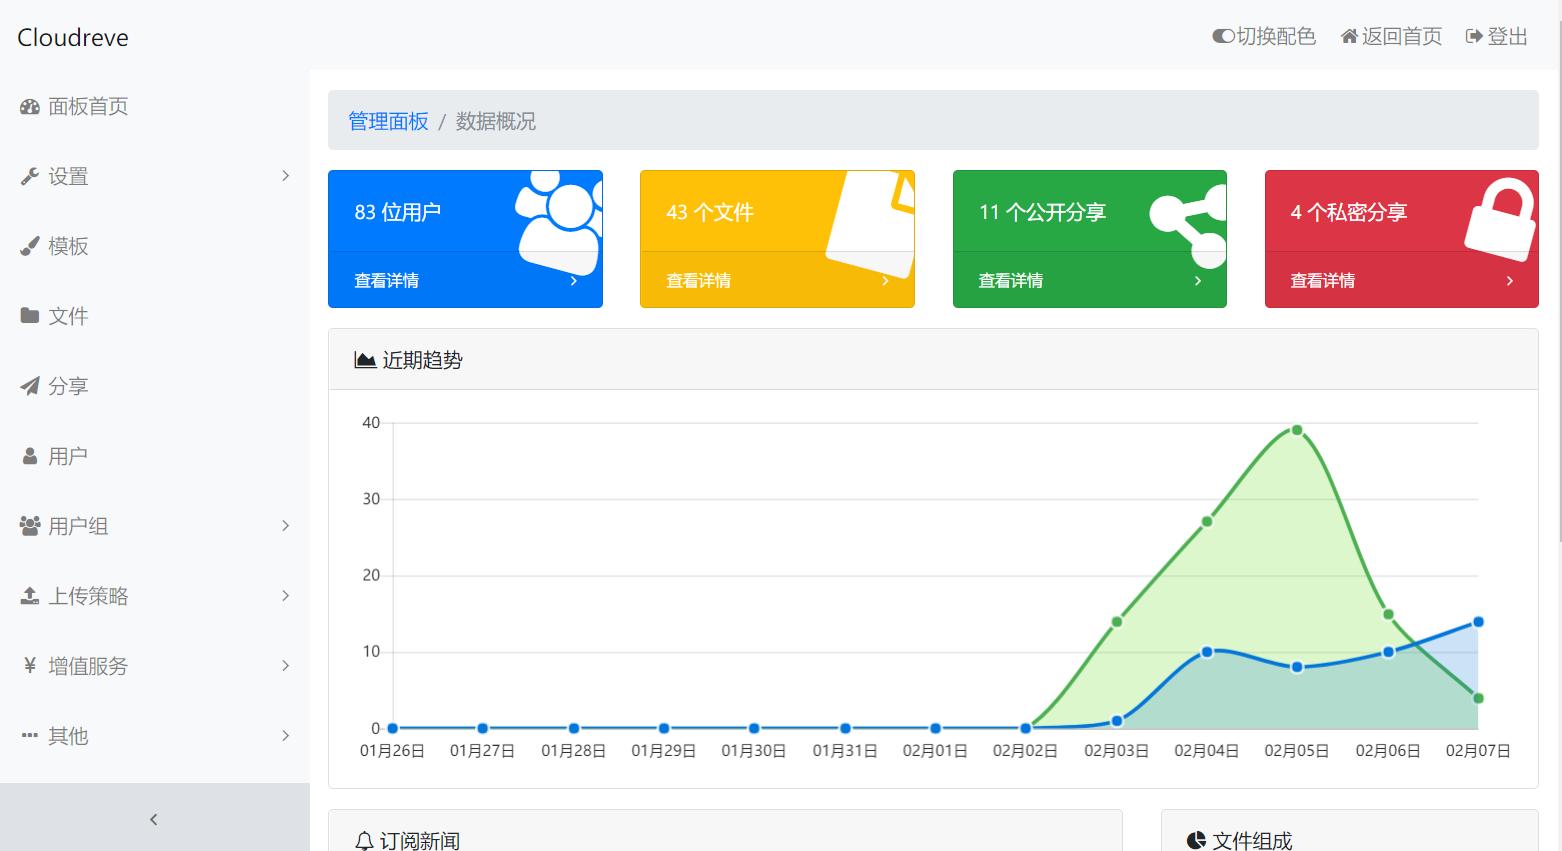
Task: Click the 02月05日 green data point peak
Action: coord(1296,430)
